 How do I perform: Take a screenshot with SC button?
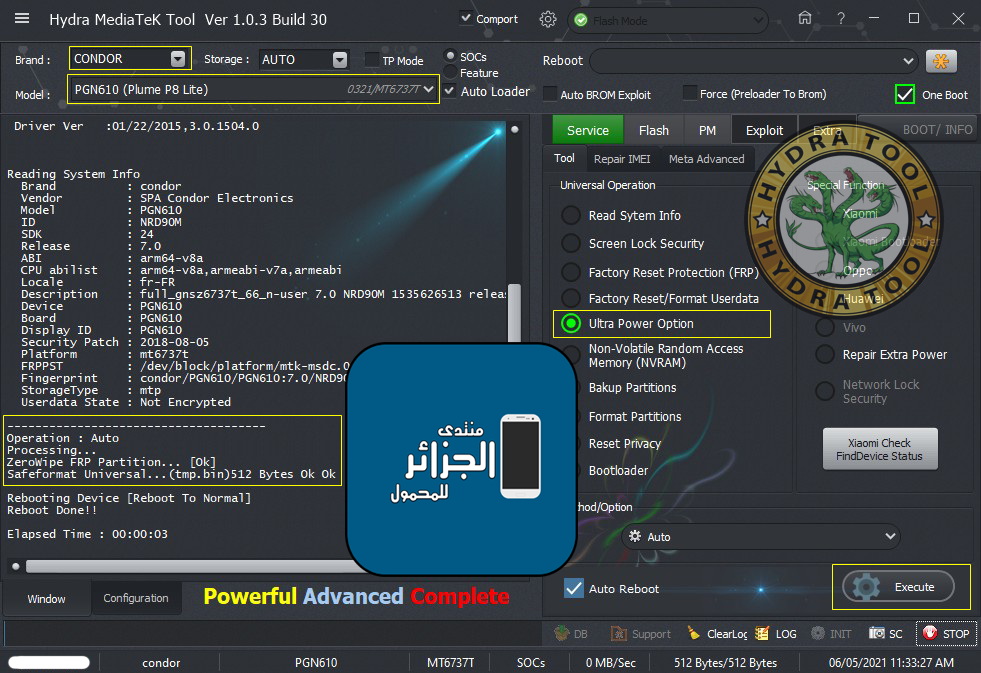pyautogui.click(x=886, y=633)
